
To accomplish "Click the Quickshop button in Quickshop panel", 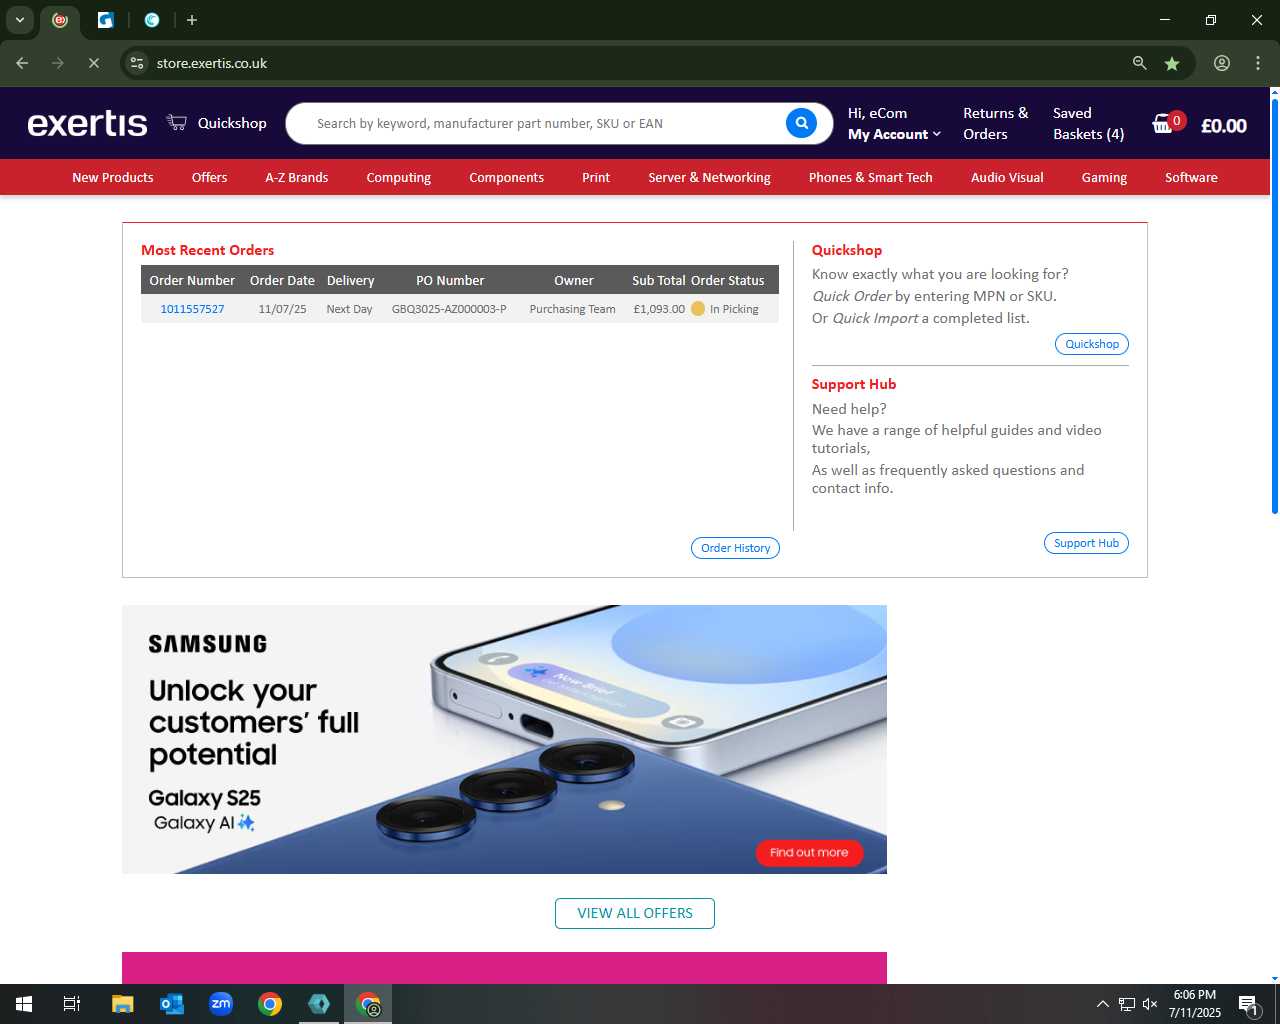I will tap(1092, 344).
